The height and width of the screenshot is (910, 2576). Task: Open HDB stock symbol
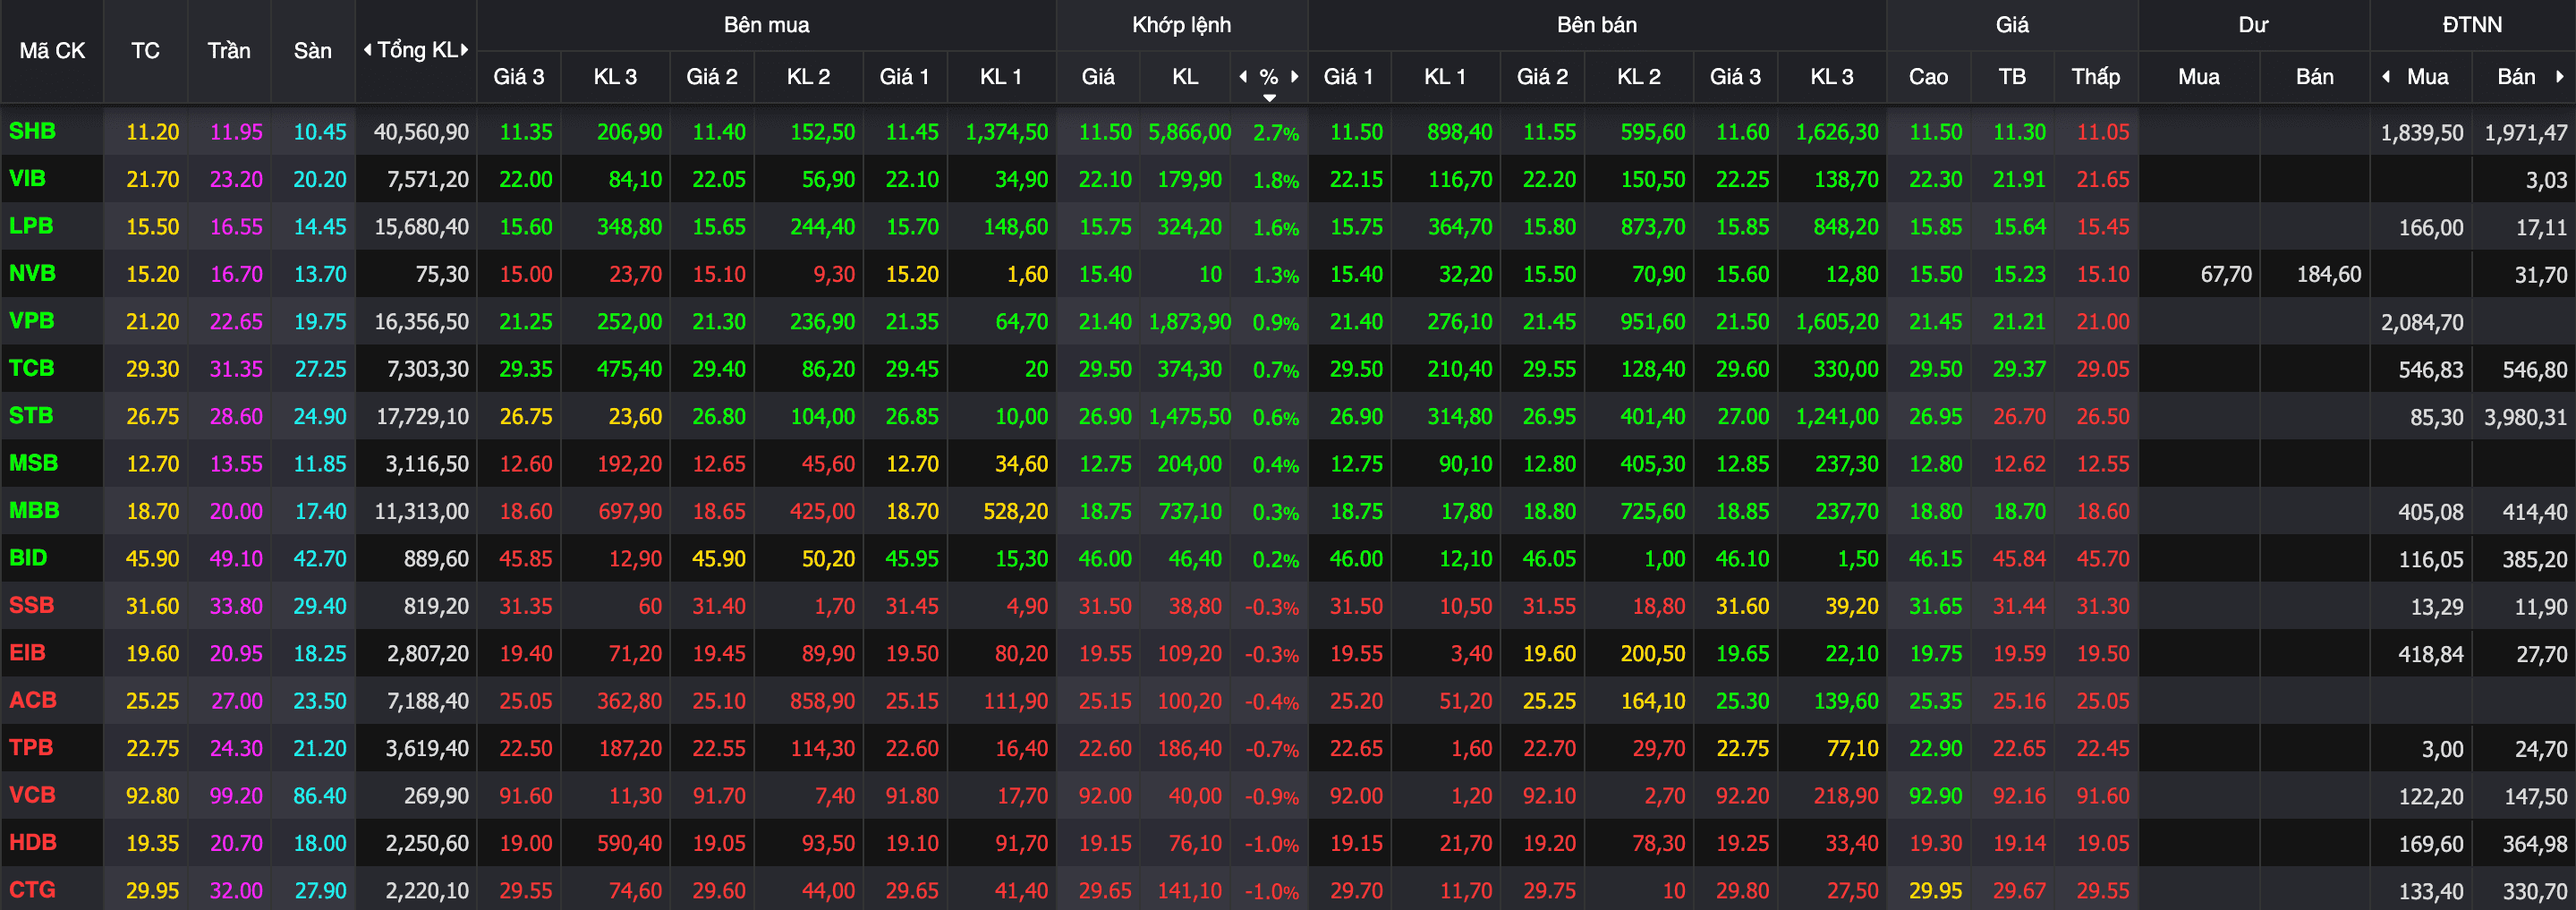pos(32,842)
